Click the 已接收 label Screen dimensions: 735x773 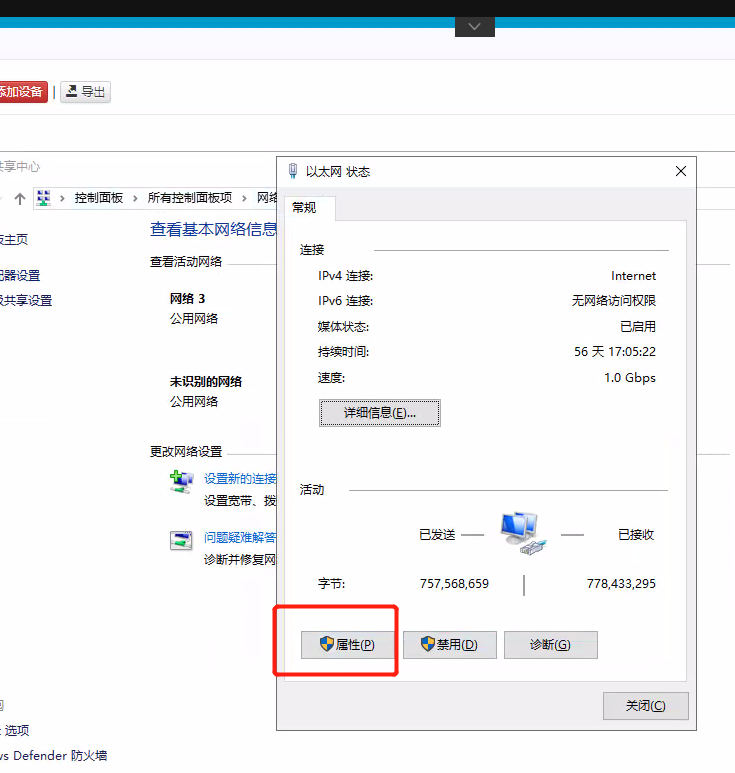click(x=636, y=534)
